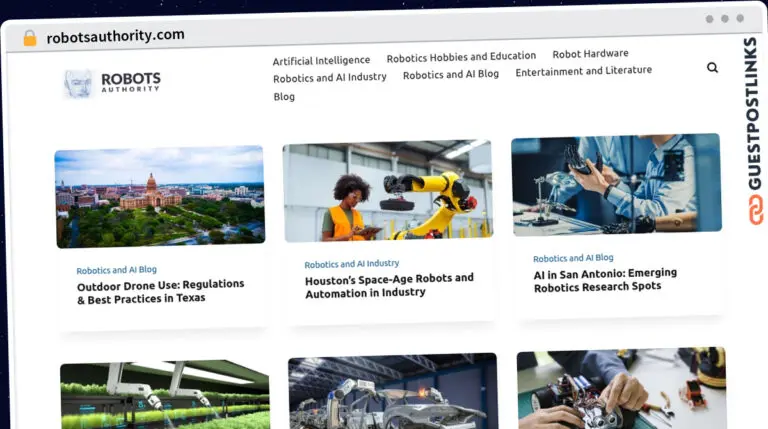Select the Robot Hardware menu item
Viewport: 768px width, 429px height.
[590, 53]
